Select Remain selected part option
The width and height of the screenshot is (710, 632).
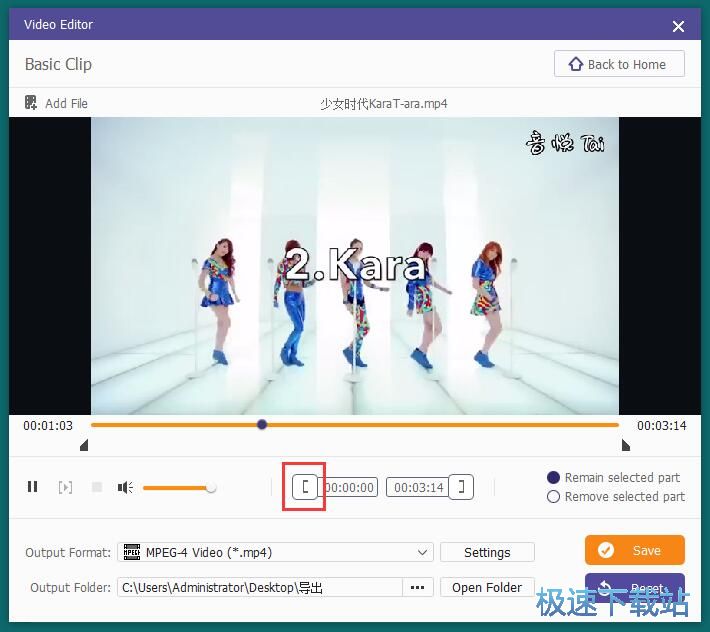point(614,477)
